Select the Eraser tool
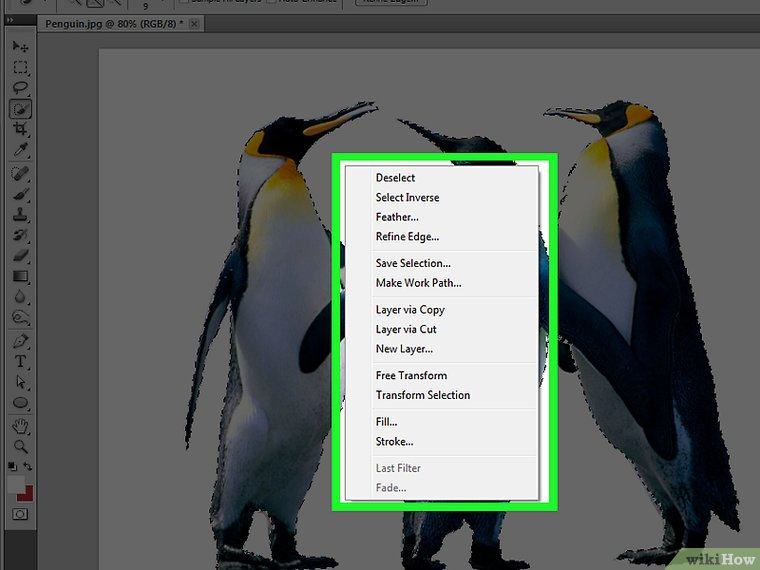Viewport: 760px width, 570px height. click(x=20, y=256)
